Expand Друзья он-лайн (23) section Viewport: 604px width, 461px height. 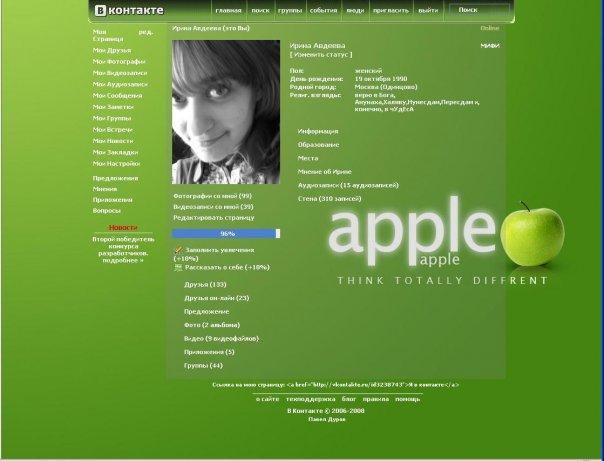pyautogui.click(x=216, y=298)
